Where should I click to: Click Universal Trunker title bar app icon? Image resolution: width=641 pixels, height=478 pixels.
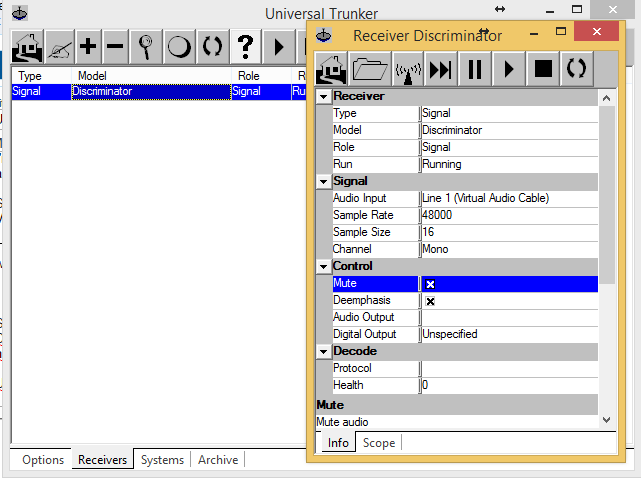tap(20, 13)
